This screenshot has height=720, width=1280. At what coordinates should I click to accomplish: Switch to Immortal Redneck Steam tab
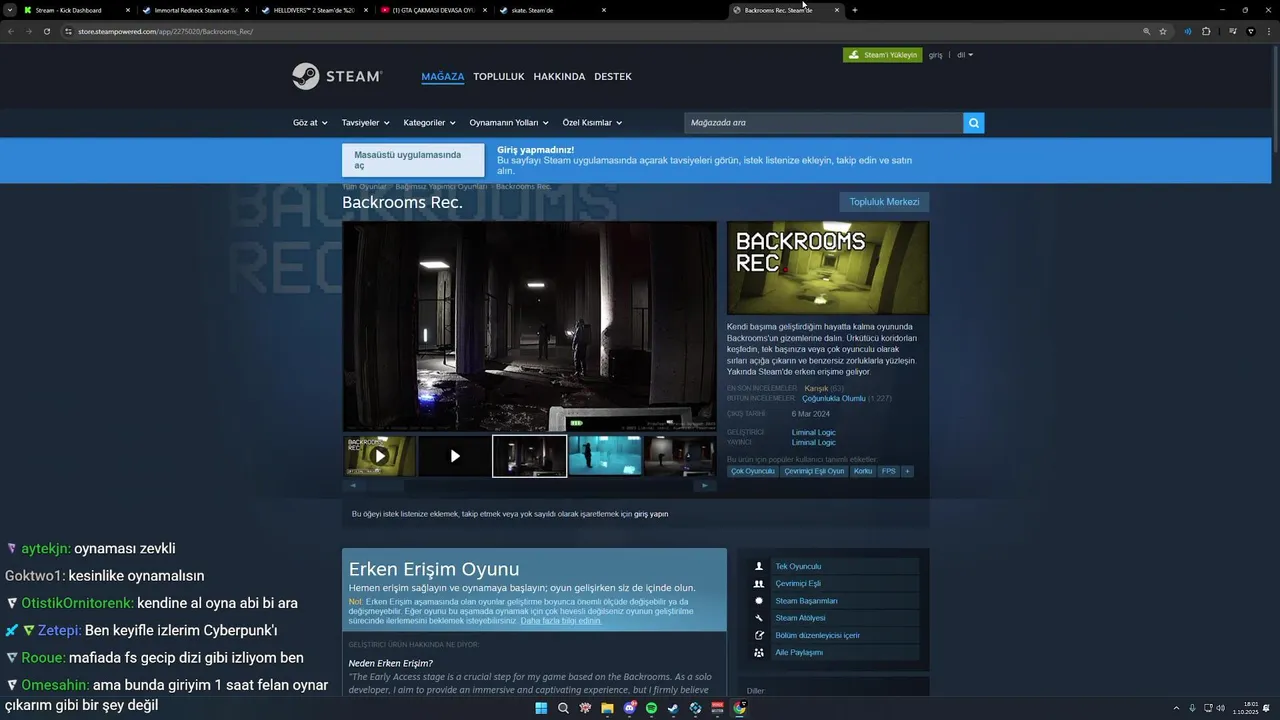tap(195, 10)
